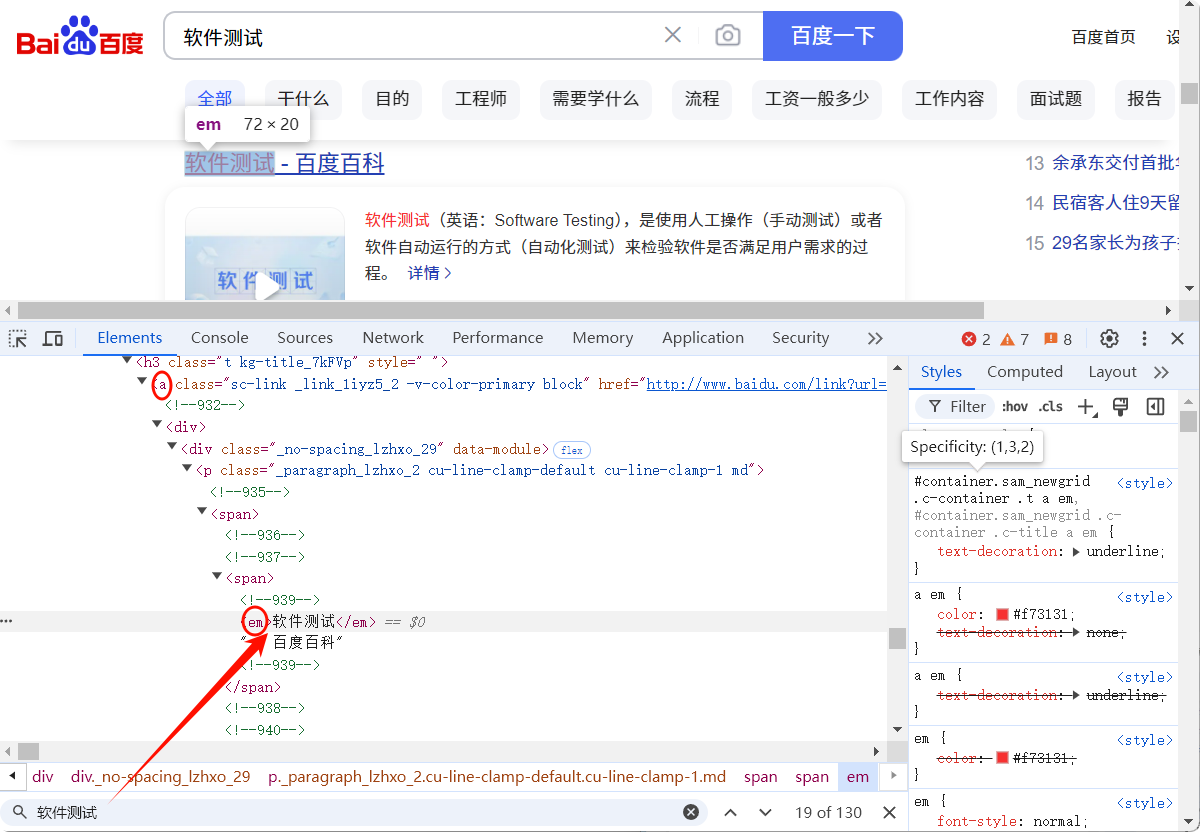Collapse the div _no-spacing_lzhxo_29 node
This screenshot has width=1200, height=832.
(x=172, y=448)
